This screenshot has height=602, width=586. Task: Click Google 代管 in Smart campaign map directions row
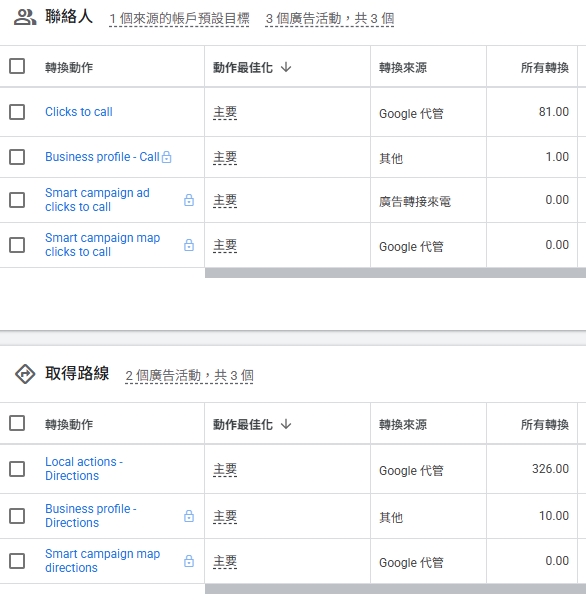[411, 562]
